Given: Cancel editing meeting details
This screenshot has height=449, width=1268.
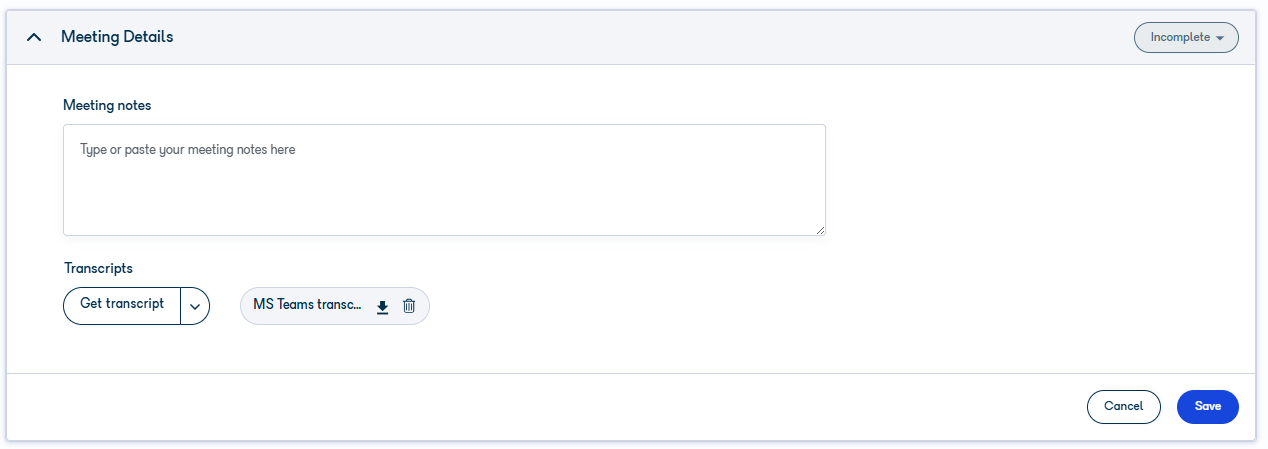Looking at the screenshot, I should tap(1123, 406).
